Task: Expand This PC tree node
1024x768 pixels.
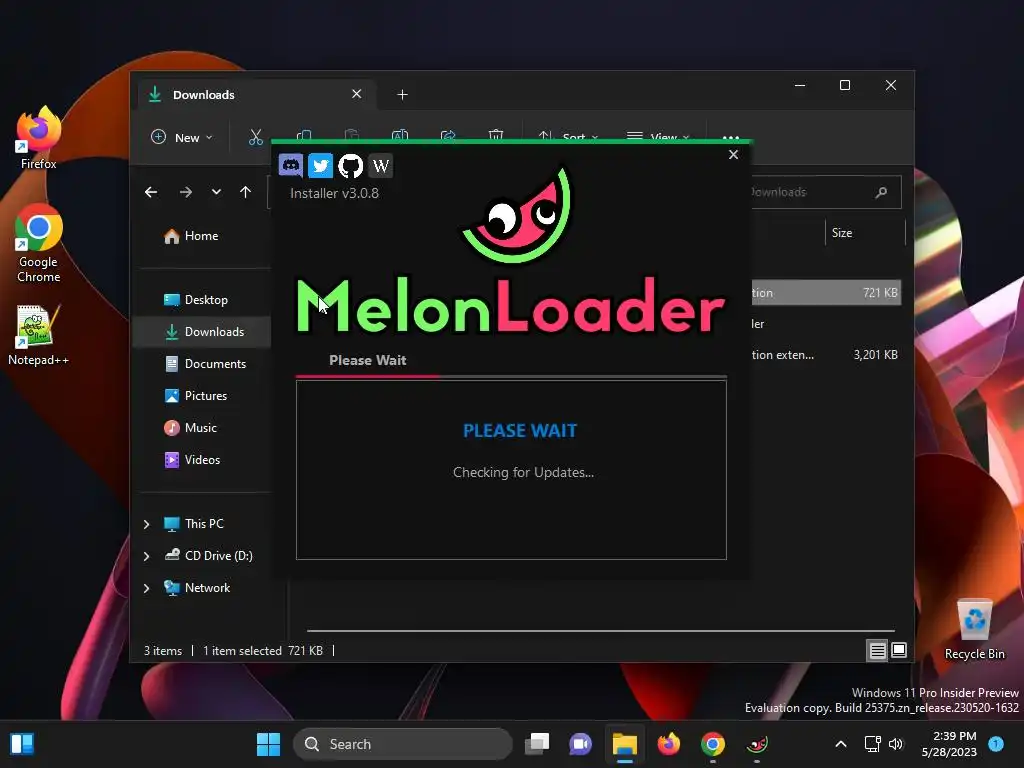Action: (x=146, y=524)
